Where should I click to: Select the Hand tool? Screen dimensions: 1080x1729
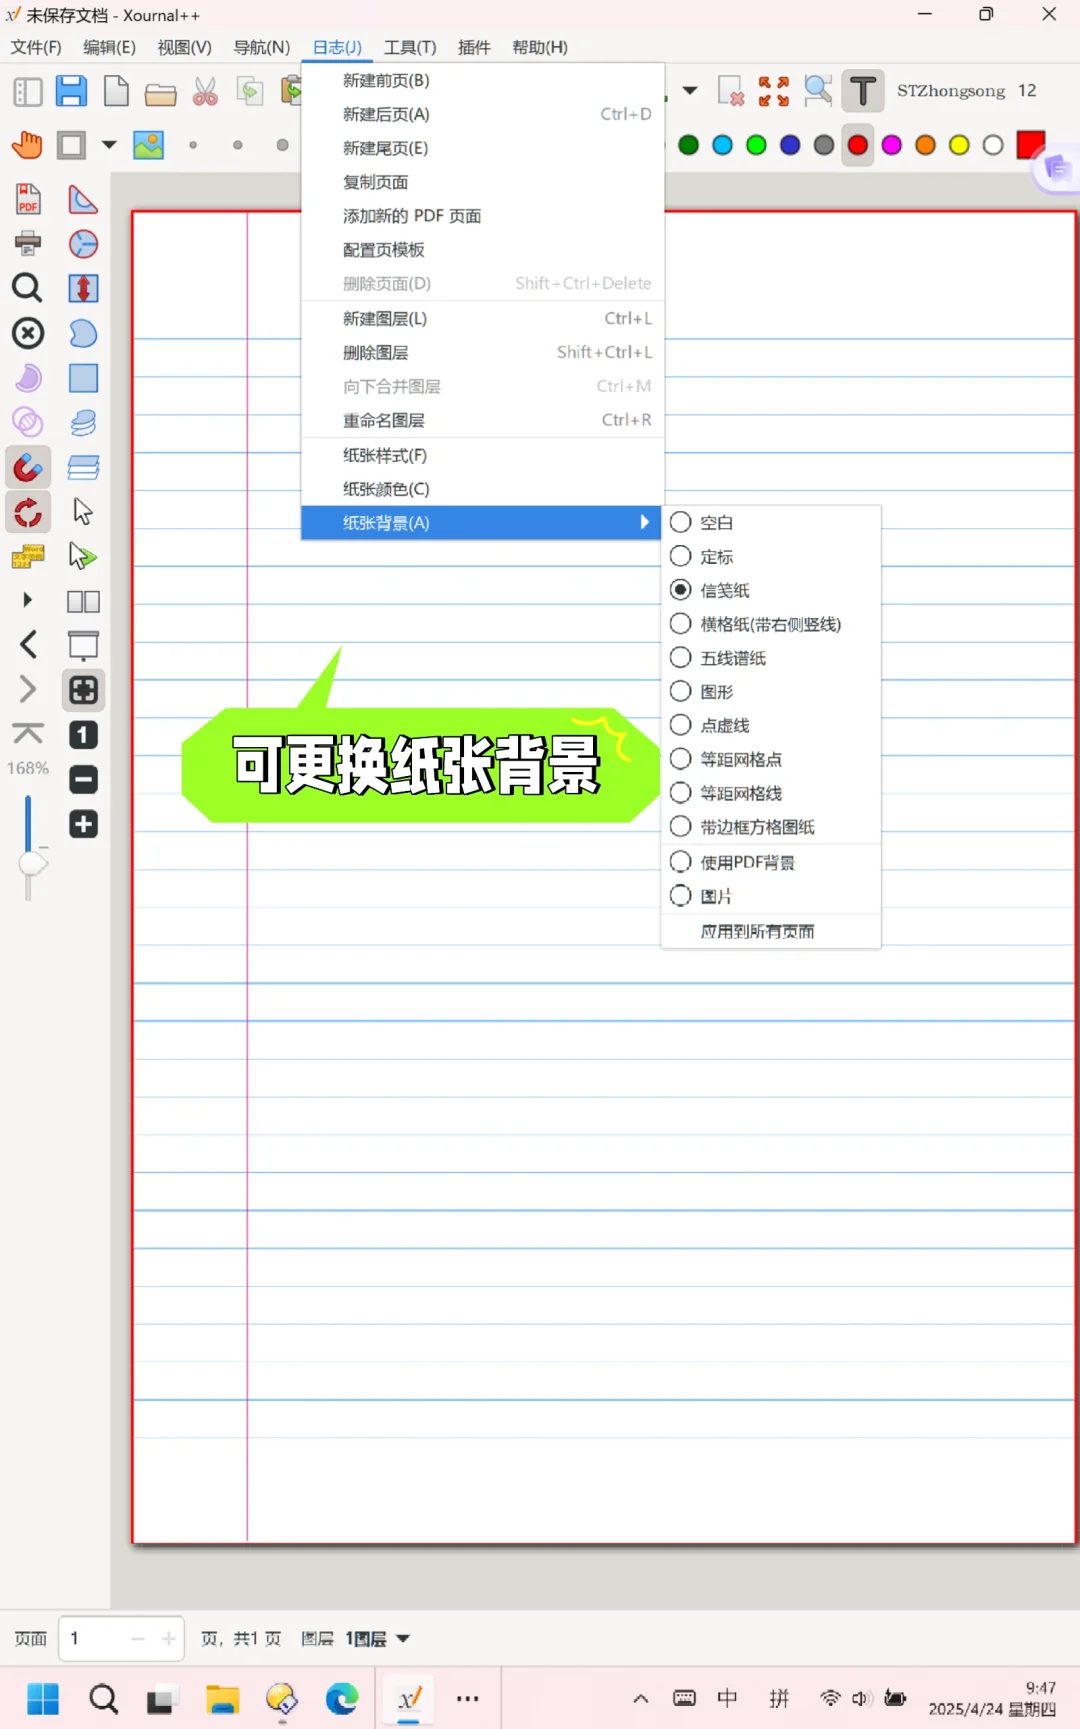[x=28, y=145]
